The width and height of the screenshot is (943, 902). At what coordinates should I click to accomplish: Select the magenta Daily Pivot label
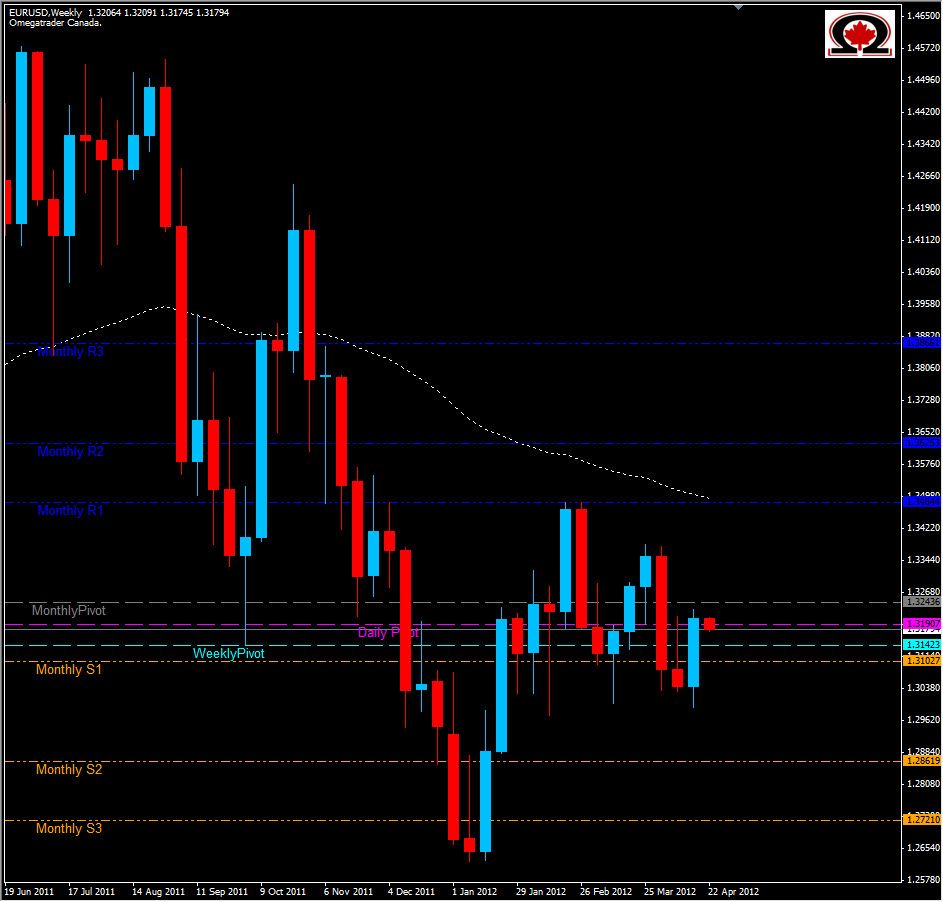[x=388, y=632]
